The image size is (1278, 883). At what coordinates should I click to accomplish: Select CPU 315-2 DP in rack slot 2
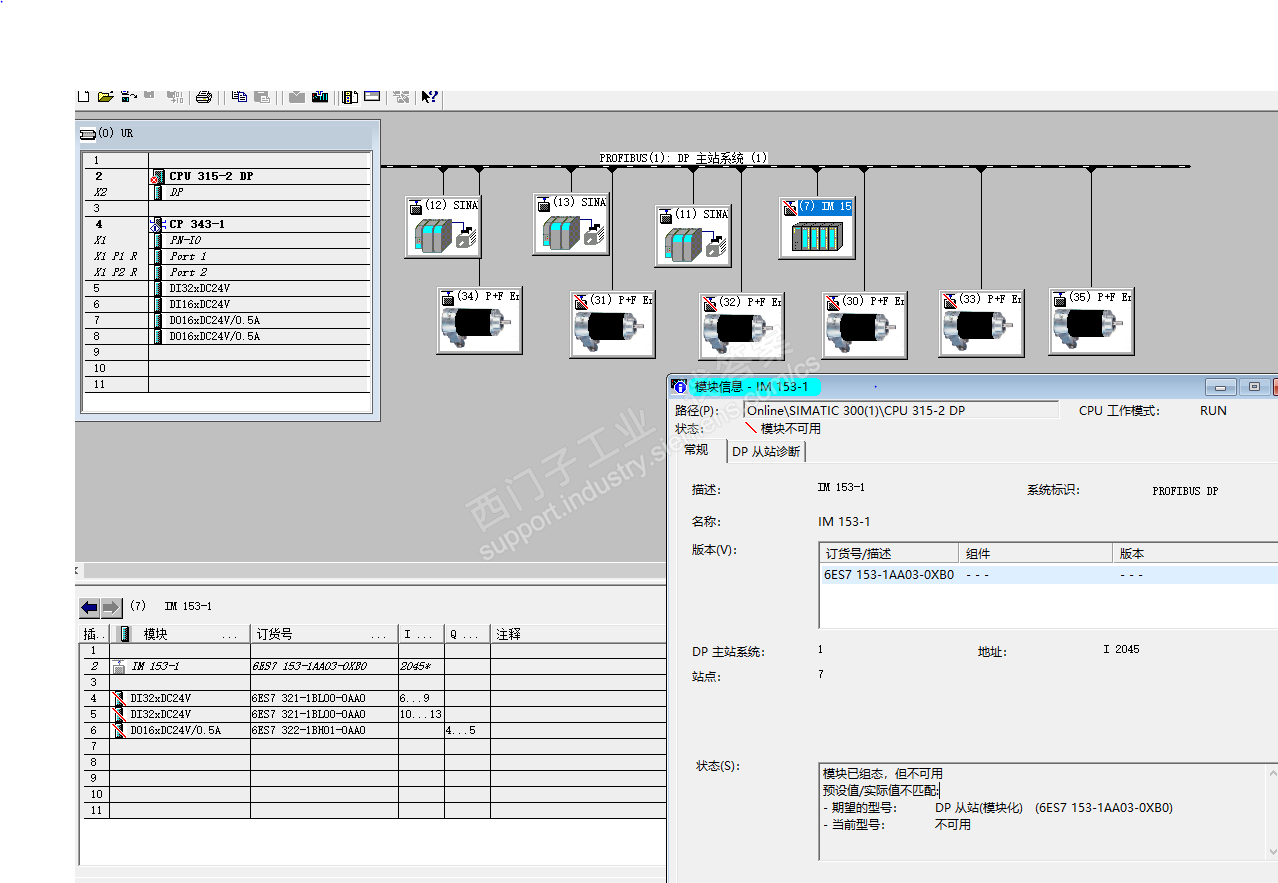click(227, 176)
